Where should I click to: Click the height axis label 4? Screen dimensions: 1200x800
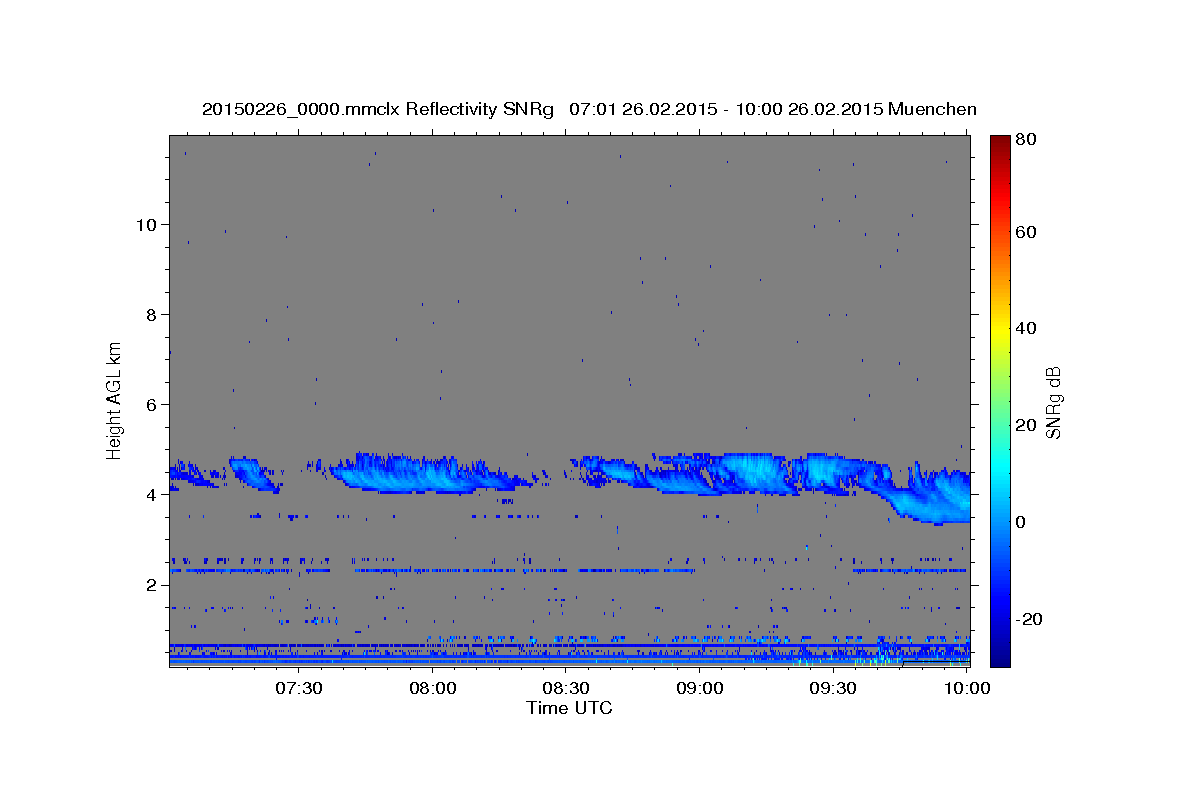[150, 494]
